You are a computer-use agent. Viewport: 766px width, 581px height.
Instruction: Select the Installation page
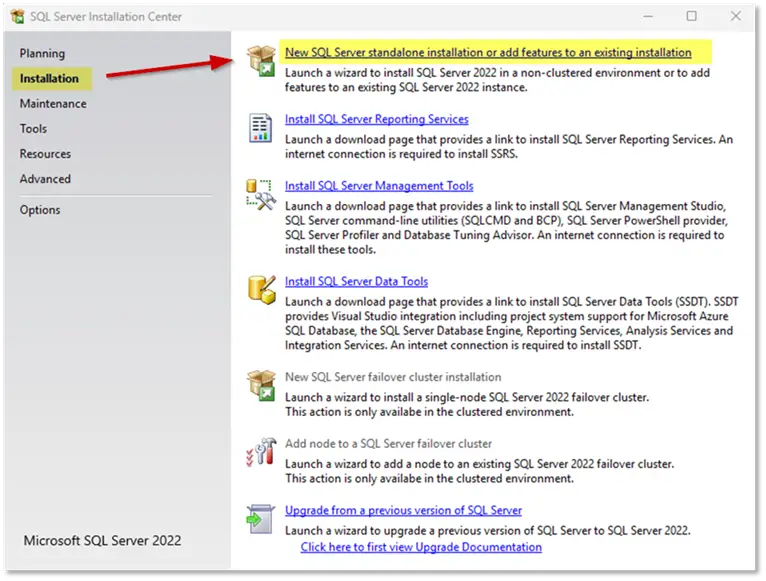pyautogui.click(x=49, y=79)
